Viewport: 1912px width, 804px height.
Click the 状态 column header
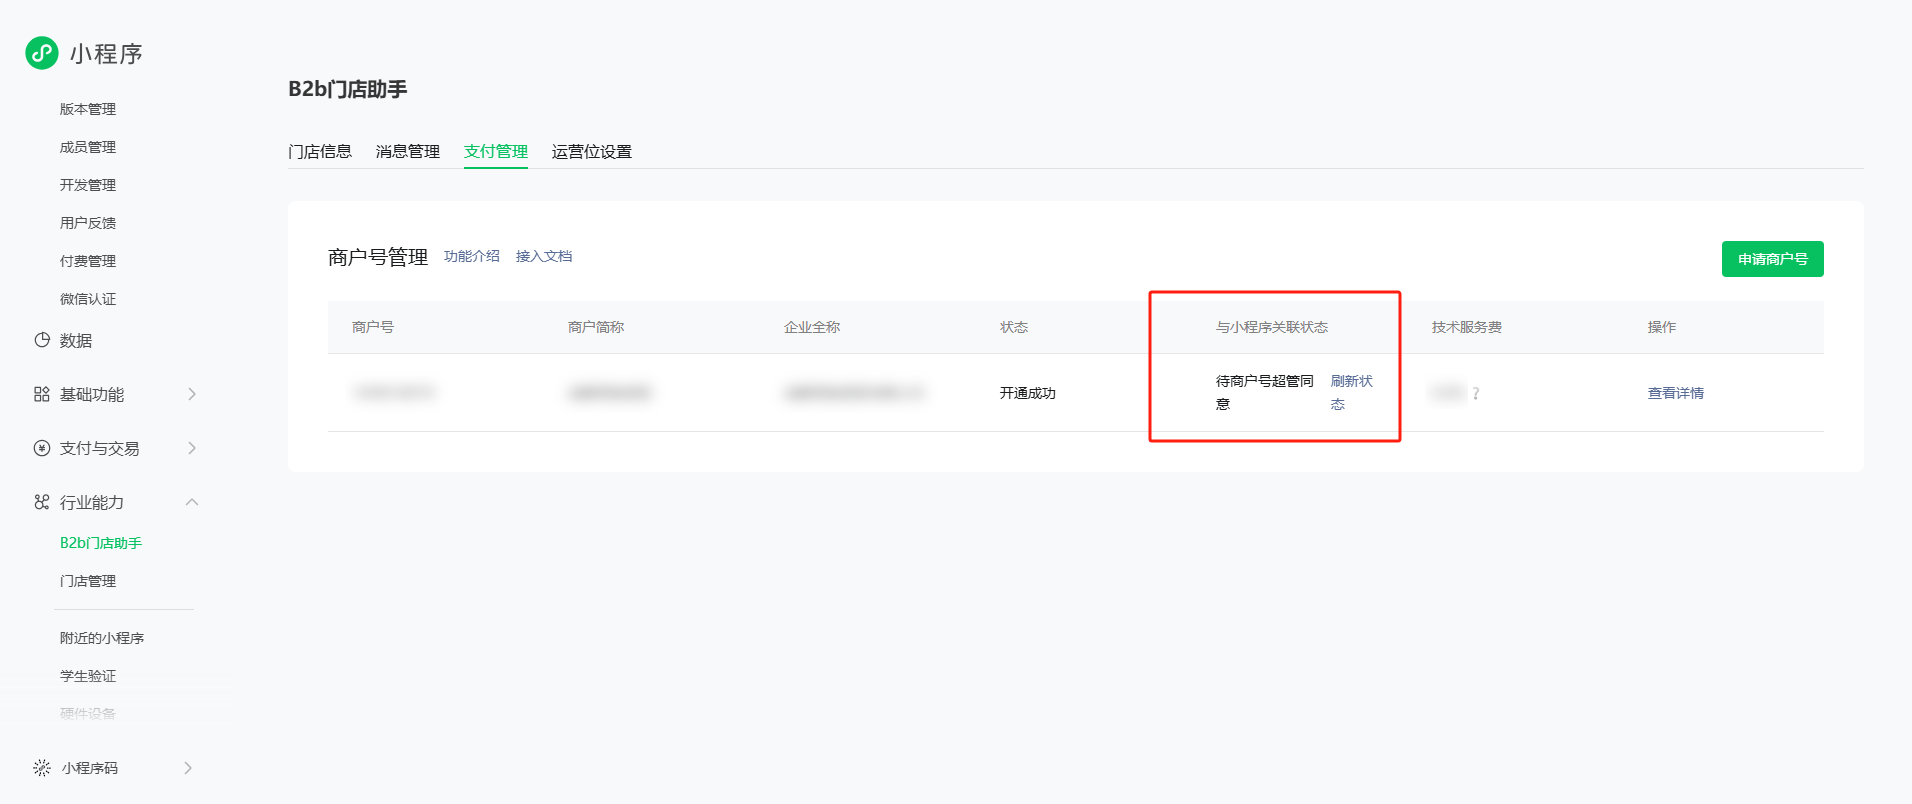(1014, 327)
